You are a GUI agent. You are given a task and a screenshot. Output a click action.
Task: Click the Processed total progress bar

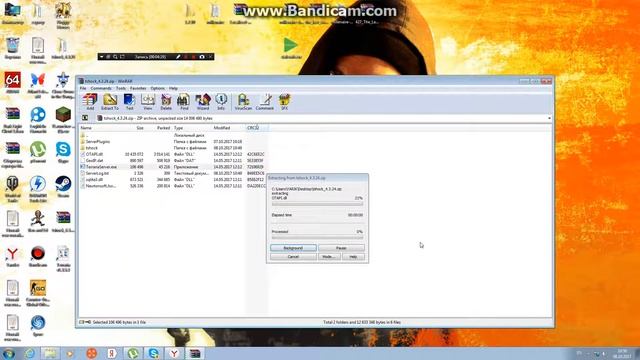pyautogui.click(x=317, y=237)
